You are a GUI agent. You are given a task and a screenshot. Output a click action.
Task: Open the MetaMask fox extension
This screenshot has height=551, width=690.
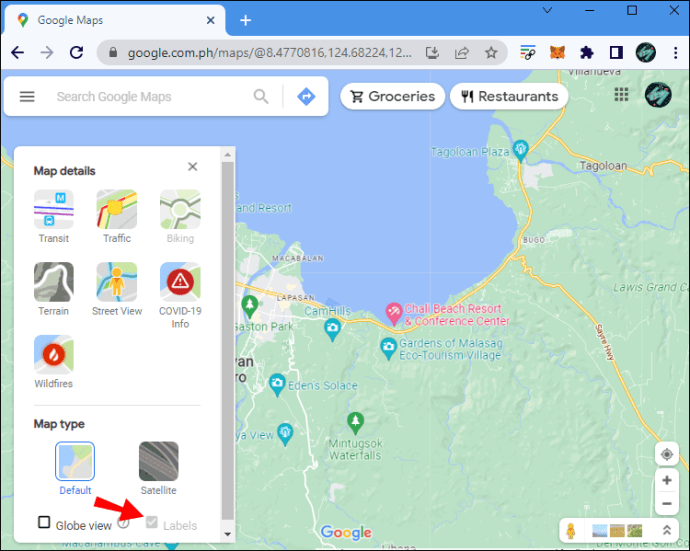pos(557,53)
